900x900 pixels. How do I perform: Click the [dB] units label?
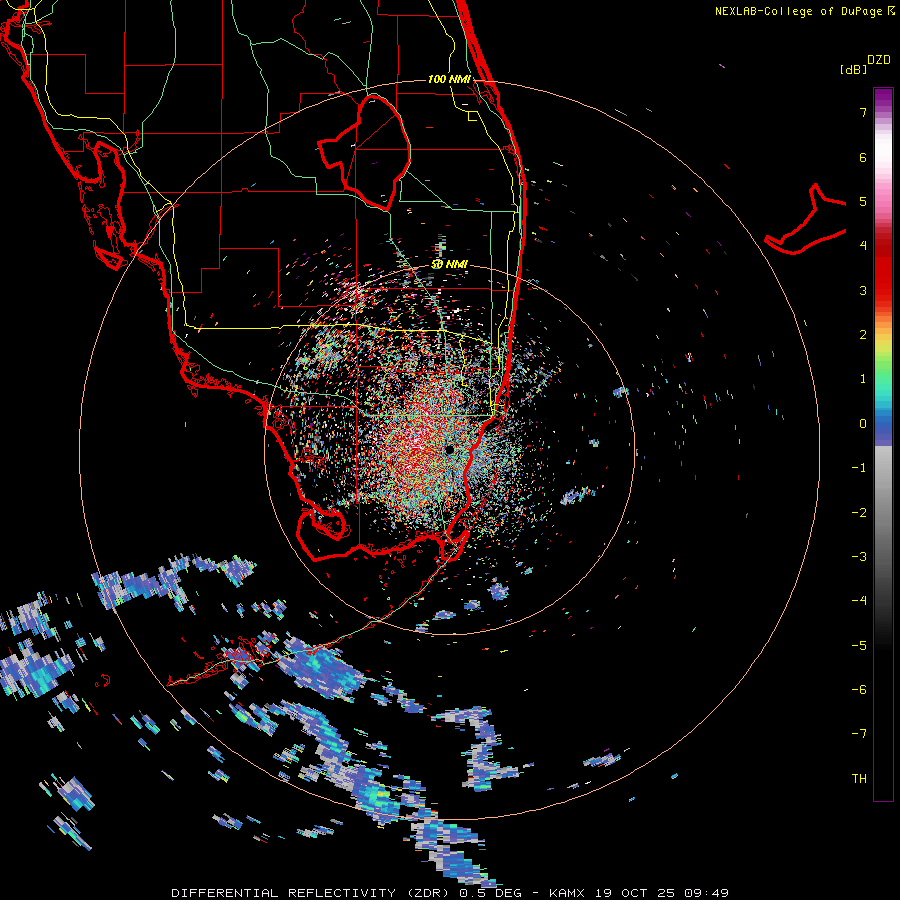(853, 69)
